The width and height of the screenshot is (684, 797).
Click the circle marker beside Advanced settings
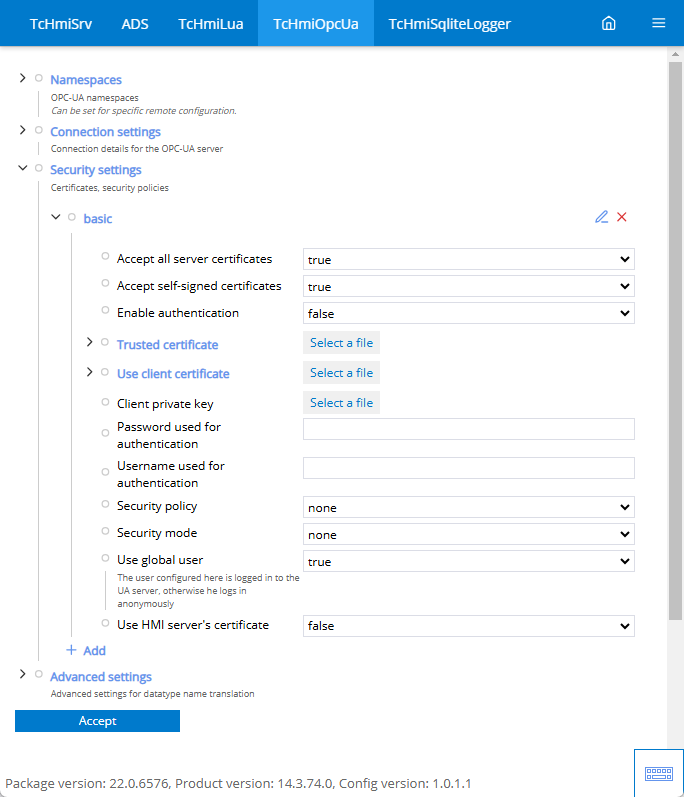pyautogui.click(x=39, y=674)
